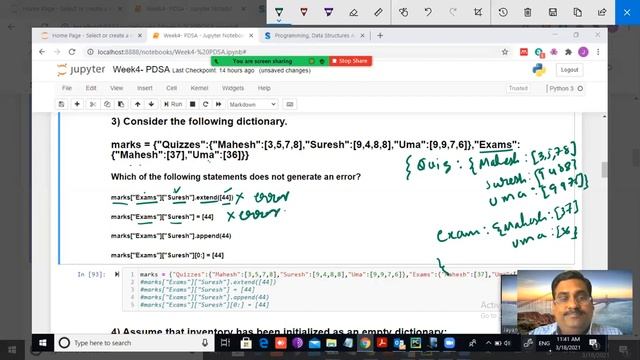The width and height of the screenshot is (640, 360).
Task: Run the In [93] code cell
Action: [x=117, y=274]
